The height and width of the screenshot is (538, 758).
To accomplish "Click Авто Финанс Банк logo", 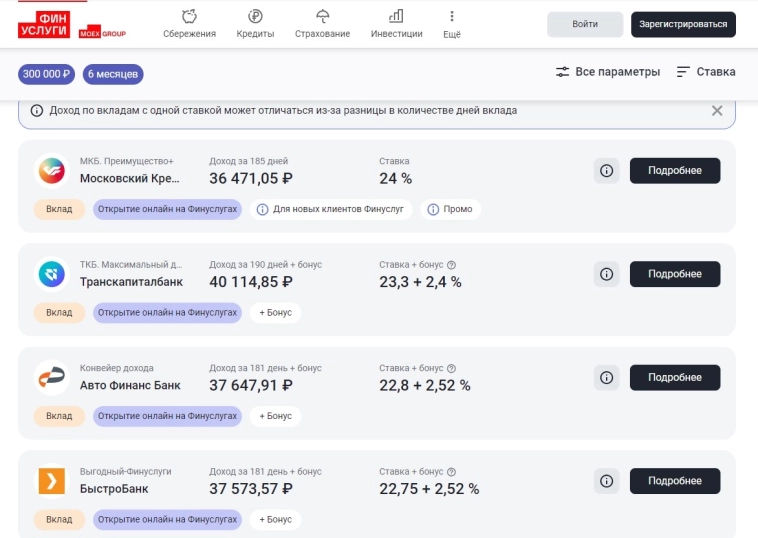I will [51, 377].
